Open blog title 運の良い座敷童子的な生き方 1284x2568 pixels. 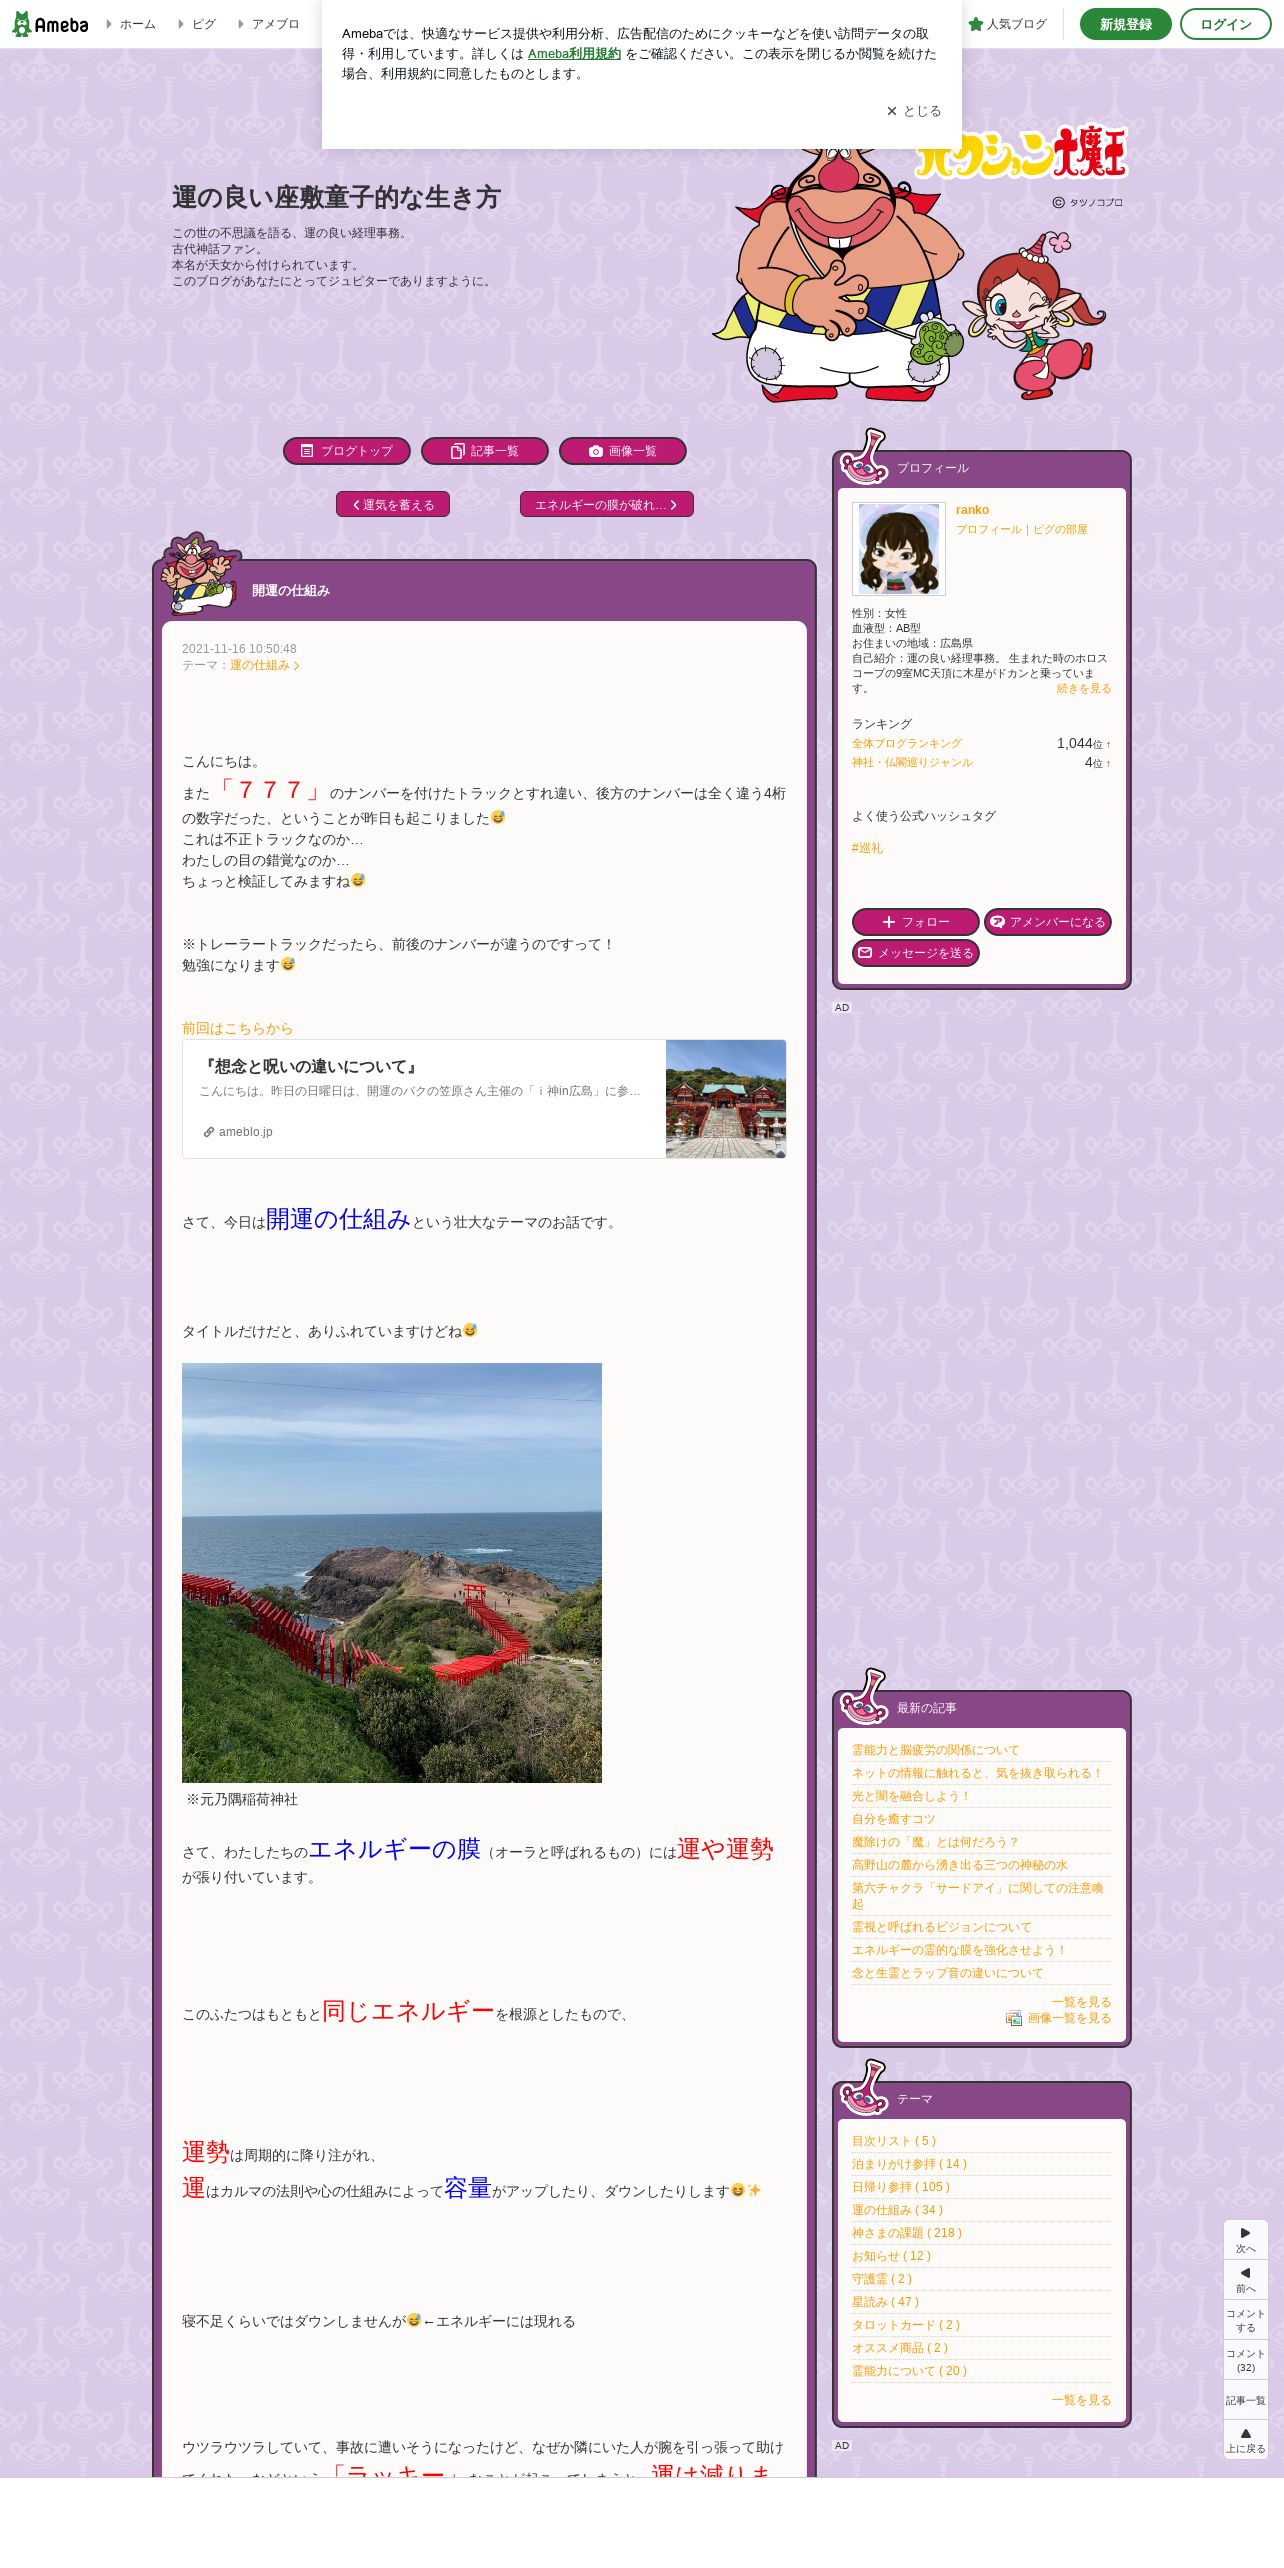point(336,197)
